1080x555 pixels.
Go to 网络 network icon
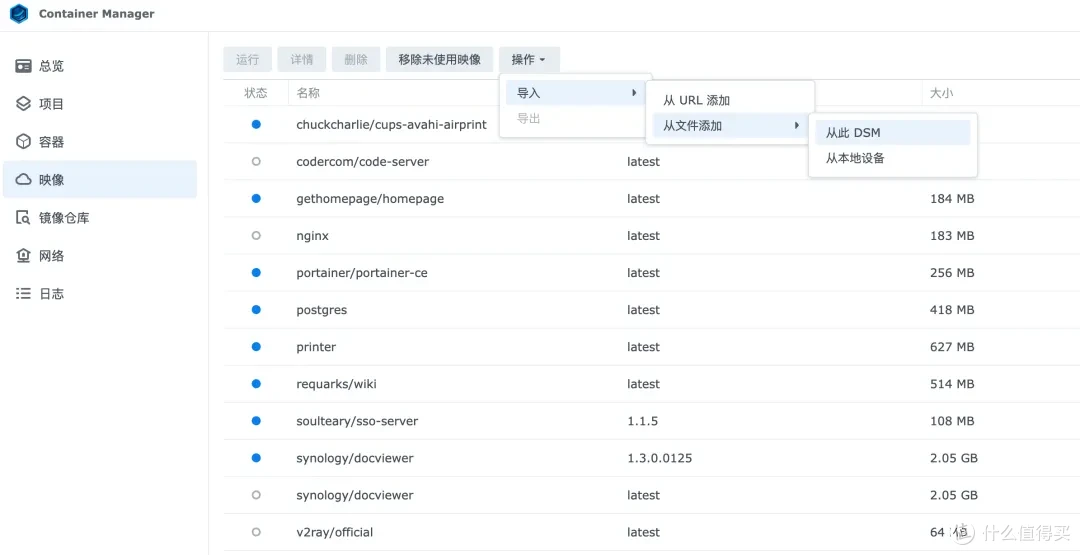(24, 255)
